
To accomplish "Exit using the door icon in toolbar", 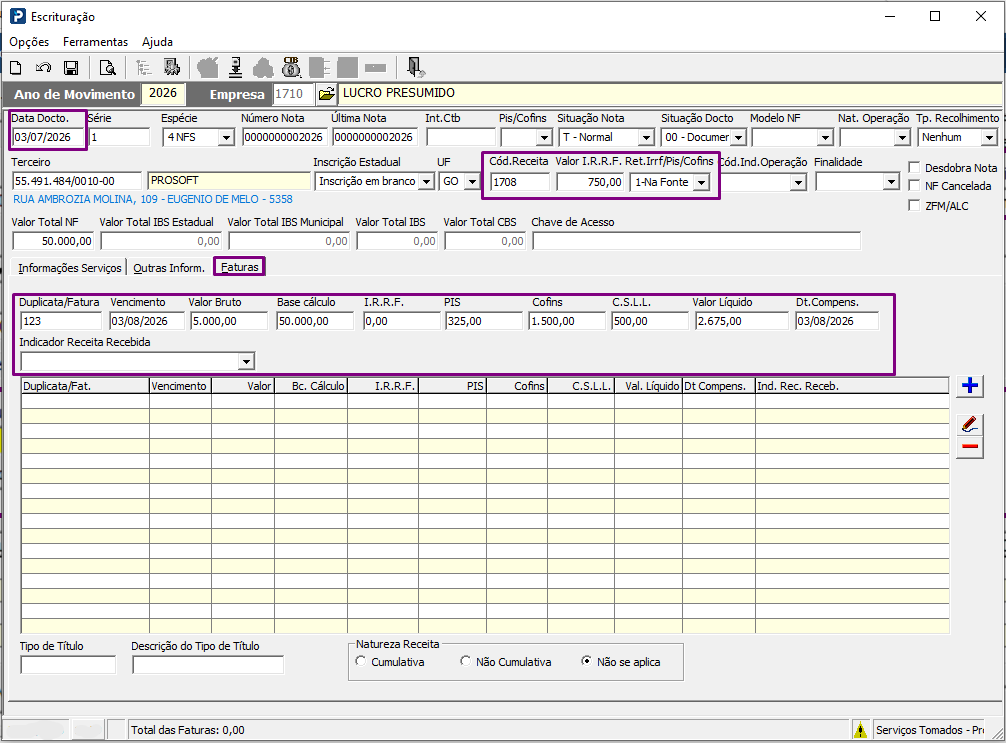I will pos(414,67).
